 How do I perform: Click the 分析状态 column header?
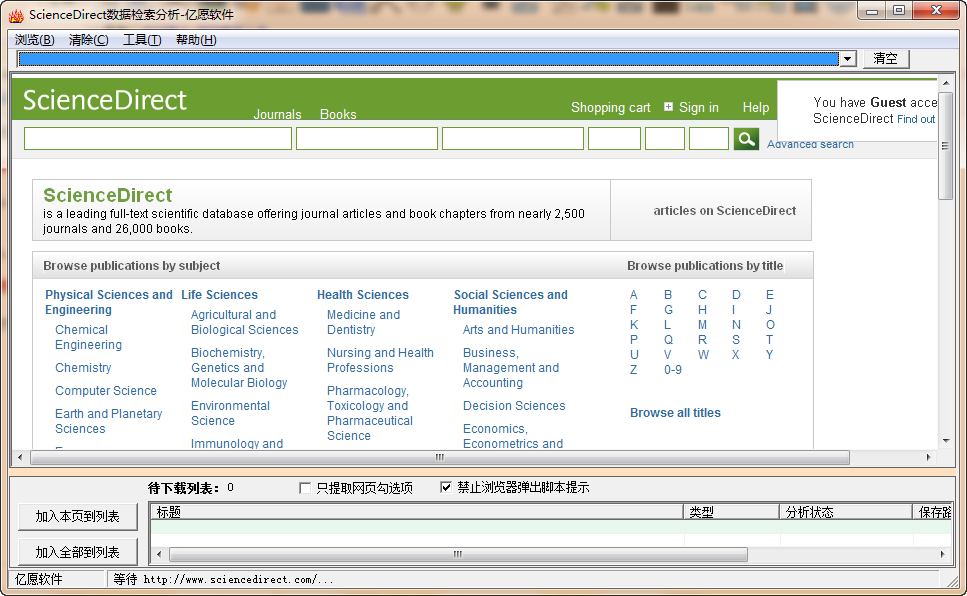846,511
